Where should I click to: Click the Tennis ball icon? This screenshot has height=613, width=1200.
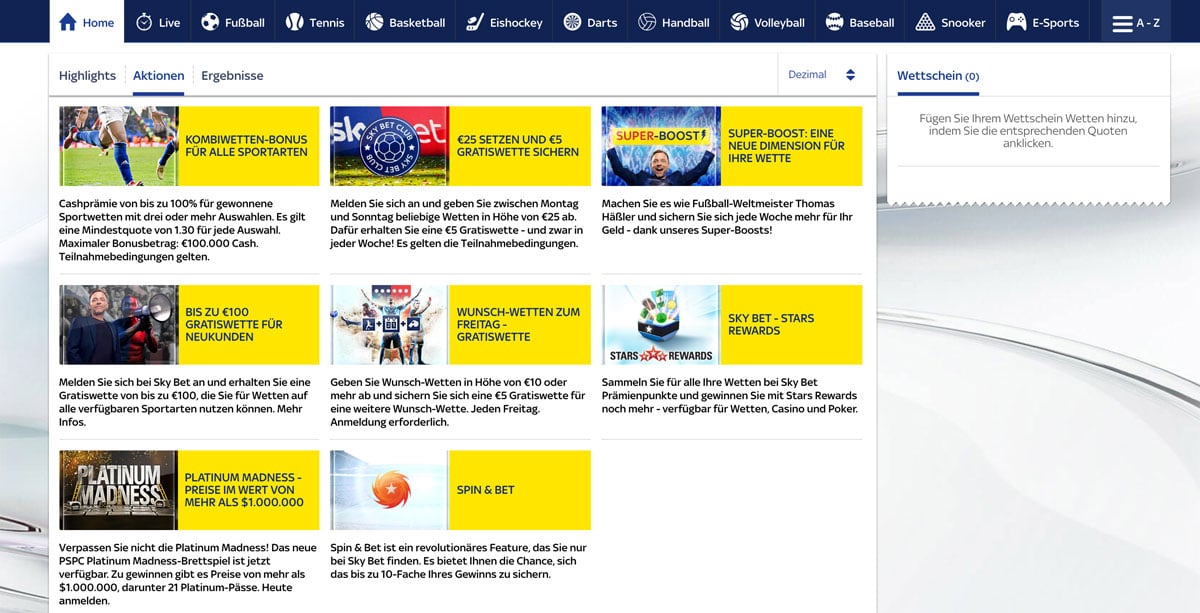(x=294, y=22)
